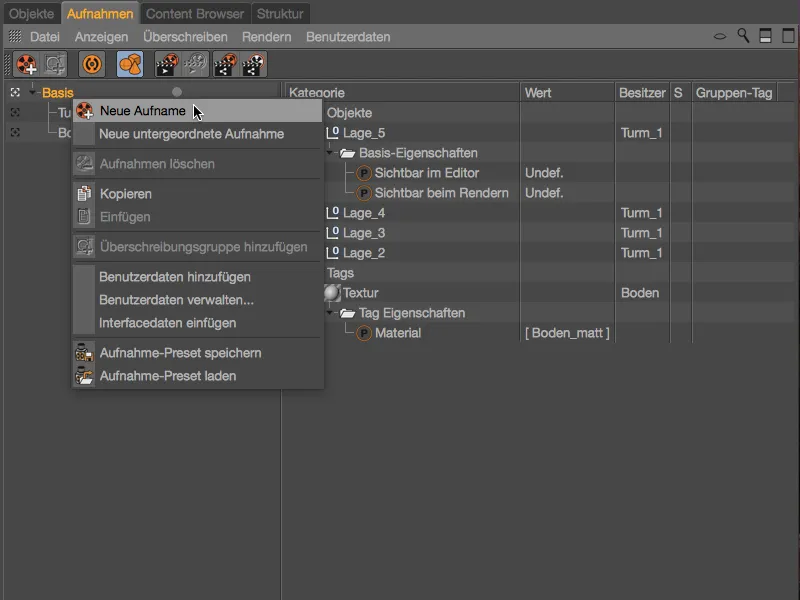Activate the Tu… take viewfinder icon

(x=15, y=112)
